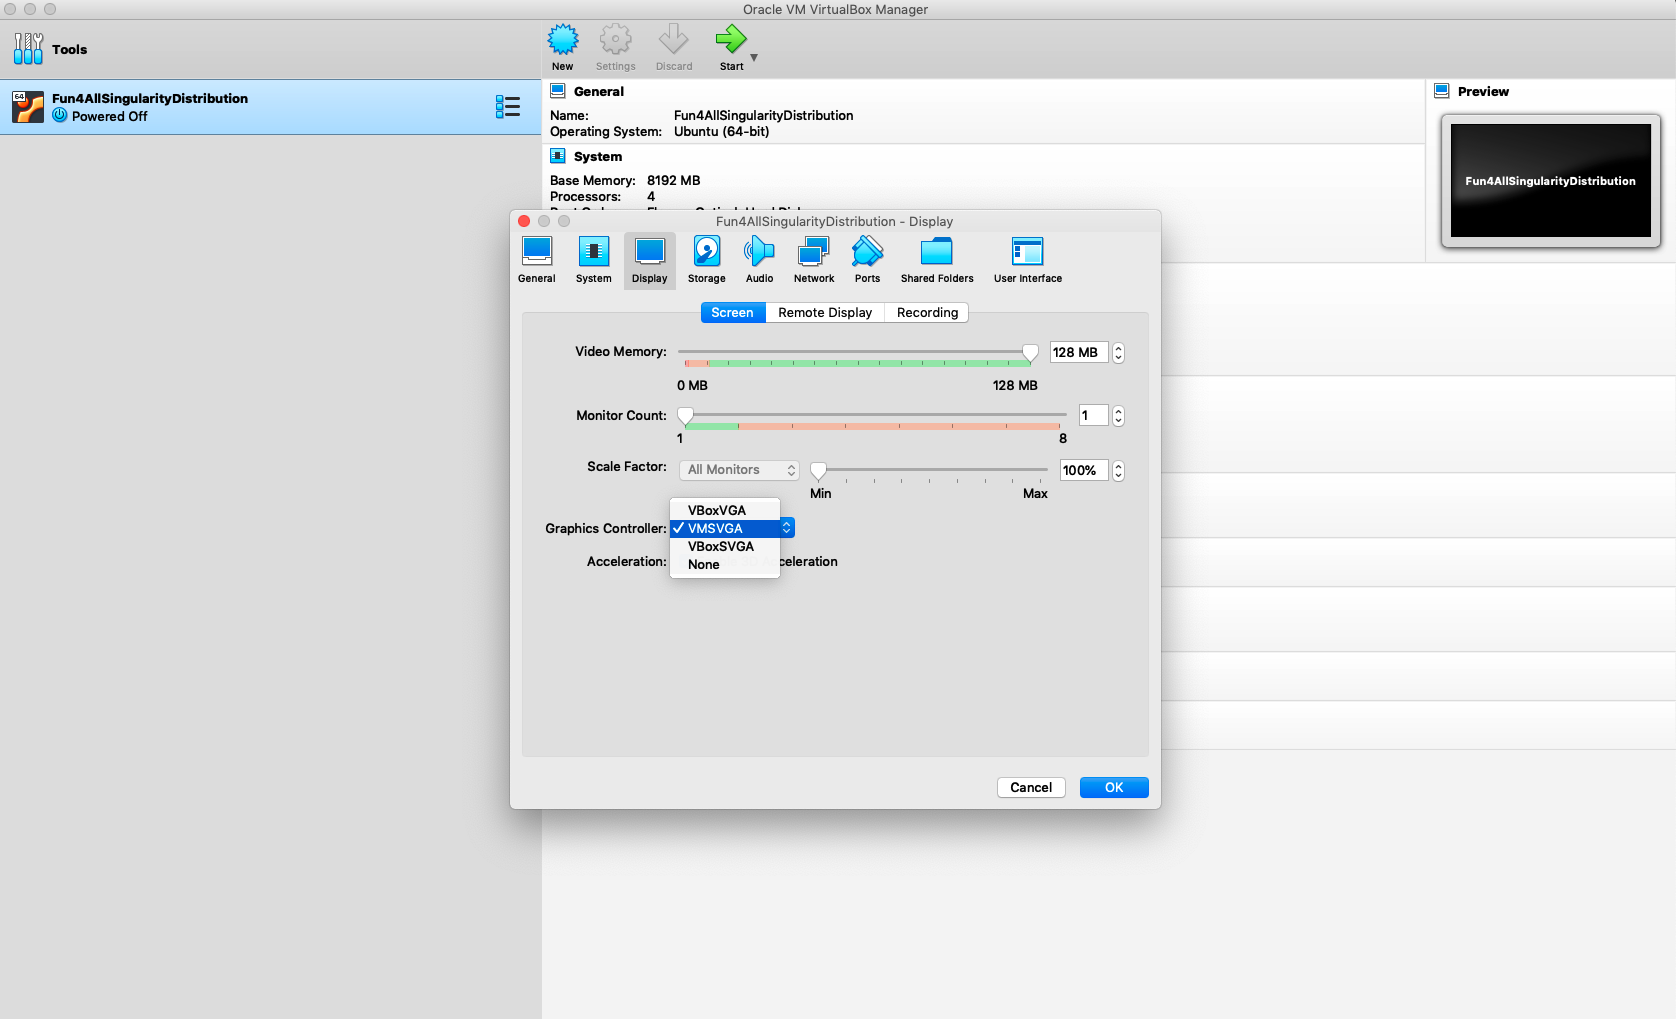Open the Tools icon in sidebar
1676x1019 pixels.
pyautogui.click(x=28, y=49)
